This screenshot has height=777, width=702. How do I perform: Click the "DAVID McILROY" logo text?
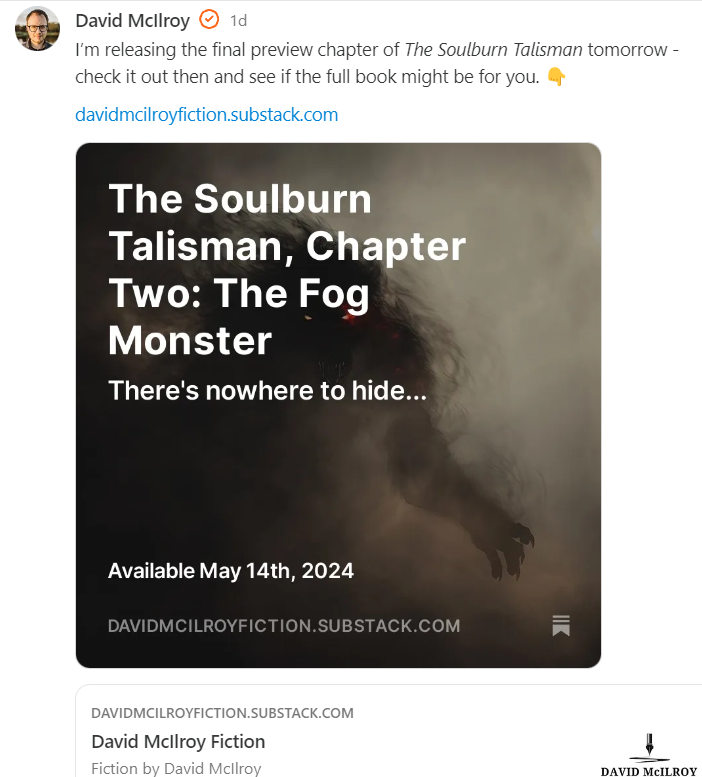pos(649,771)
